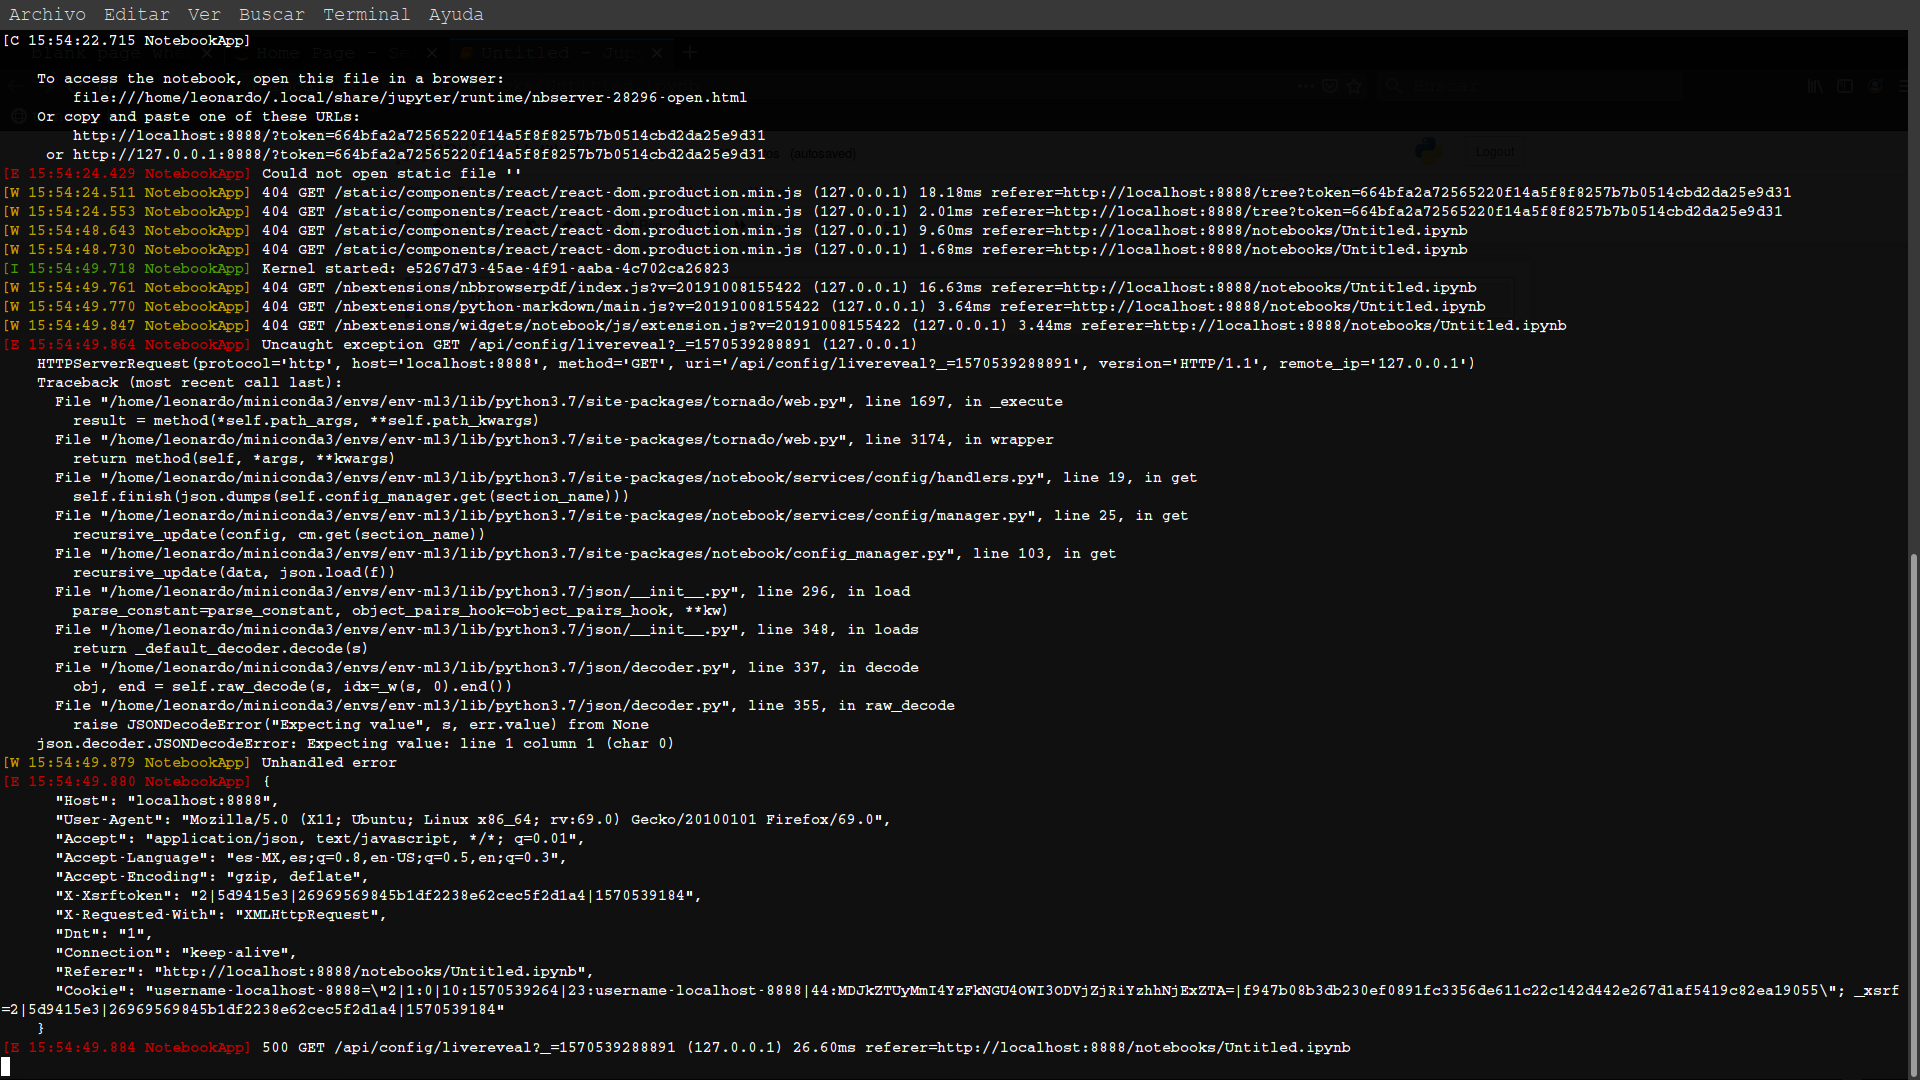Open the Firefox hamburger menu icon
The width and height of the screenshot is (1920, 1080).
(1905, 86)
